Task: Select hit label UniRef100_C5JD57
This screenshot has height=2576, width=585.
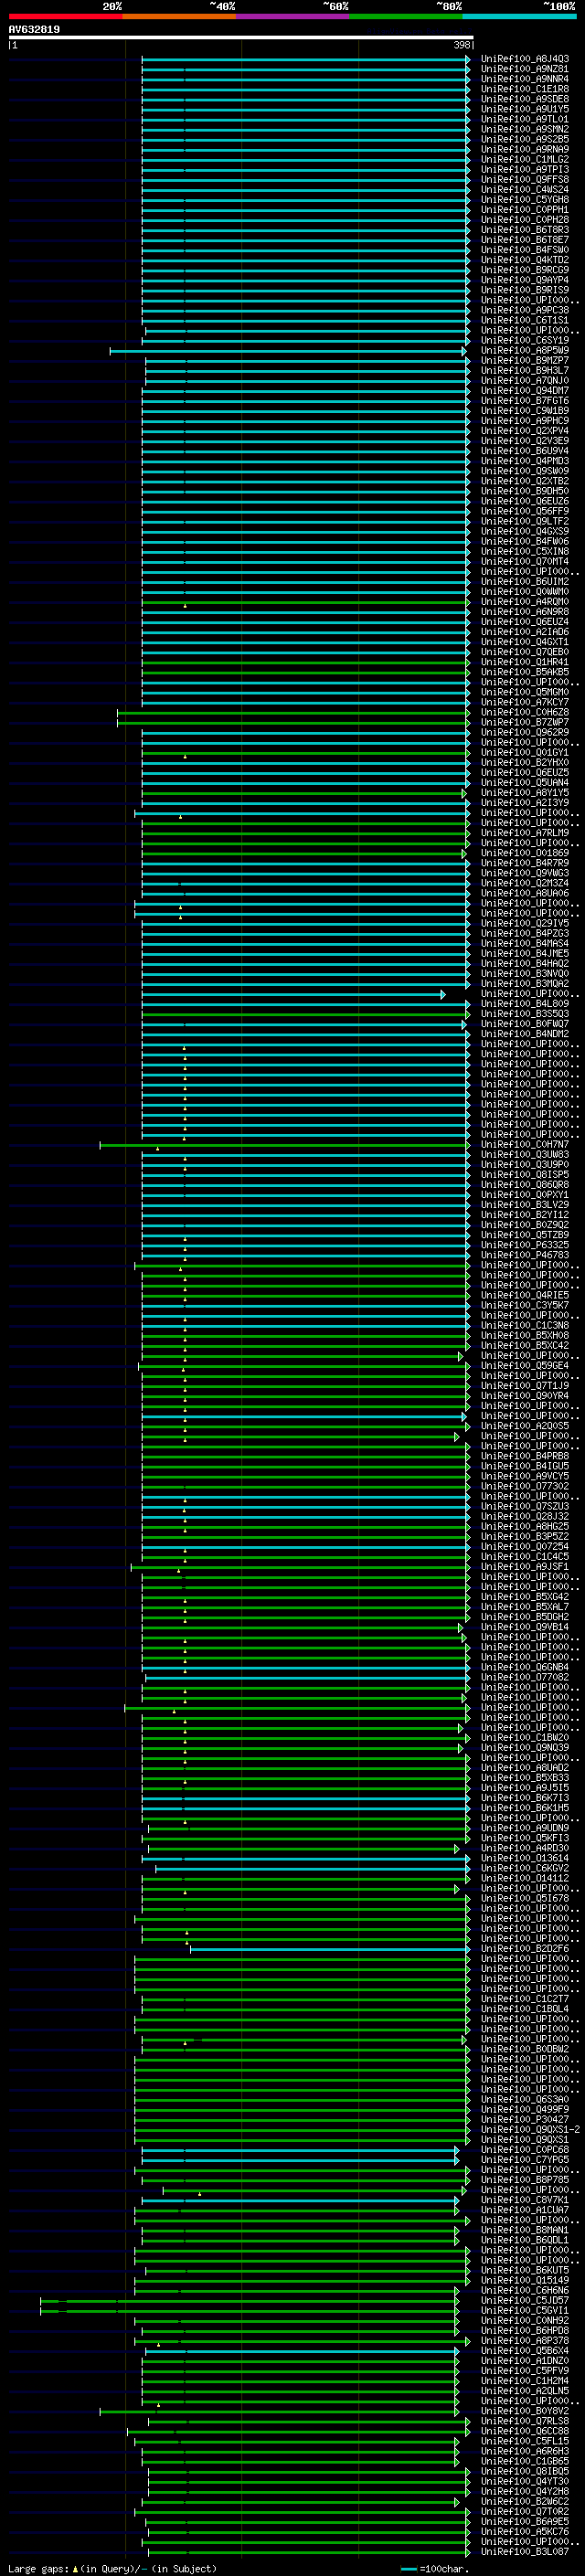Action: 525,2300
